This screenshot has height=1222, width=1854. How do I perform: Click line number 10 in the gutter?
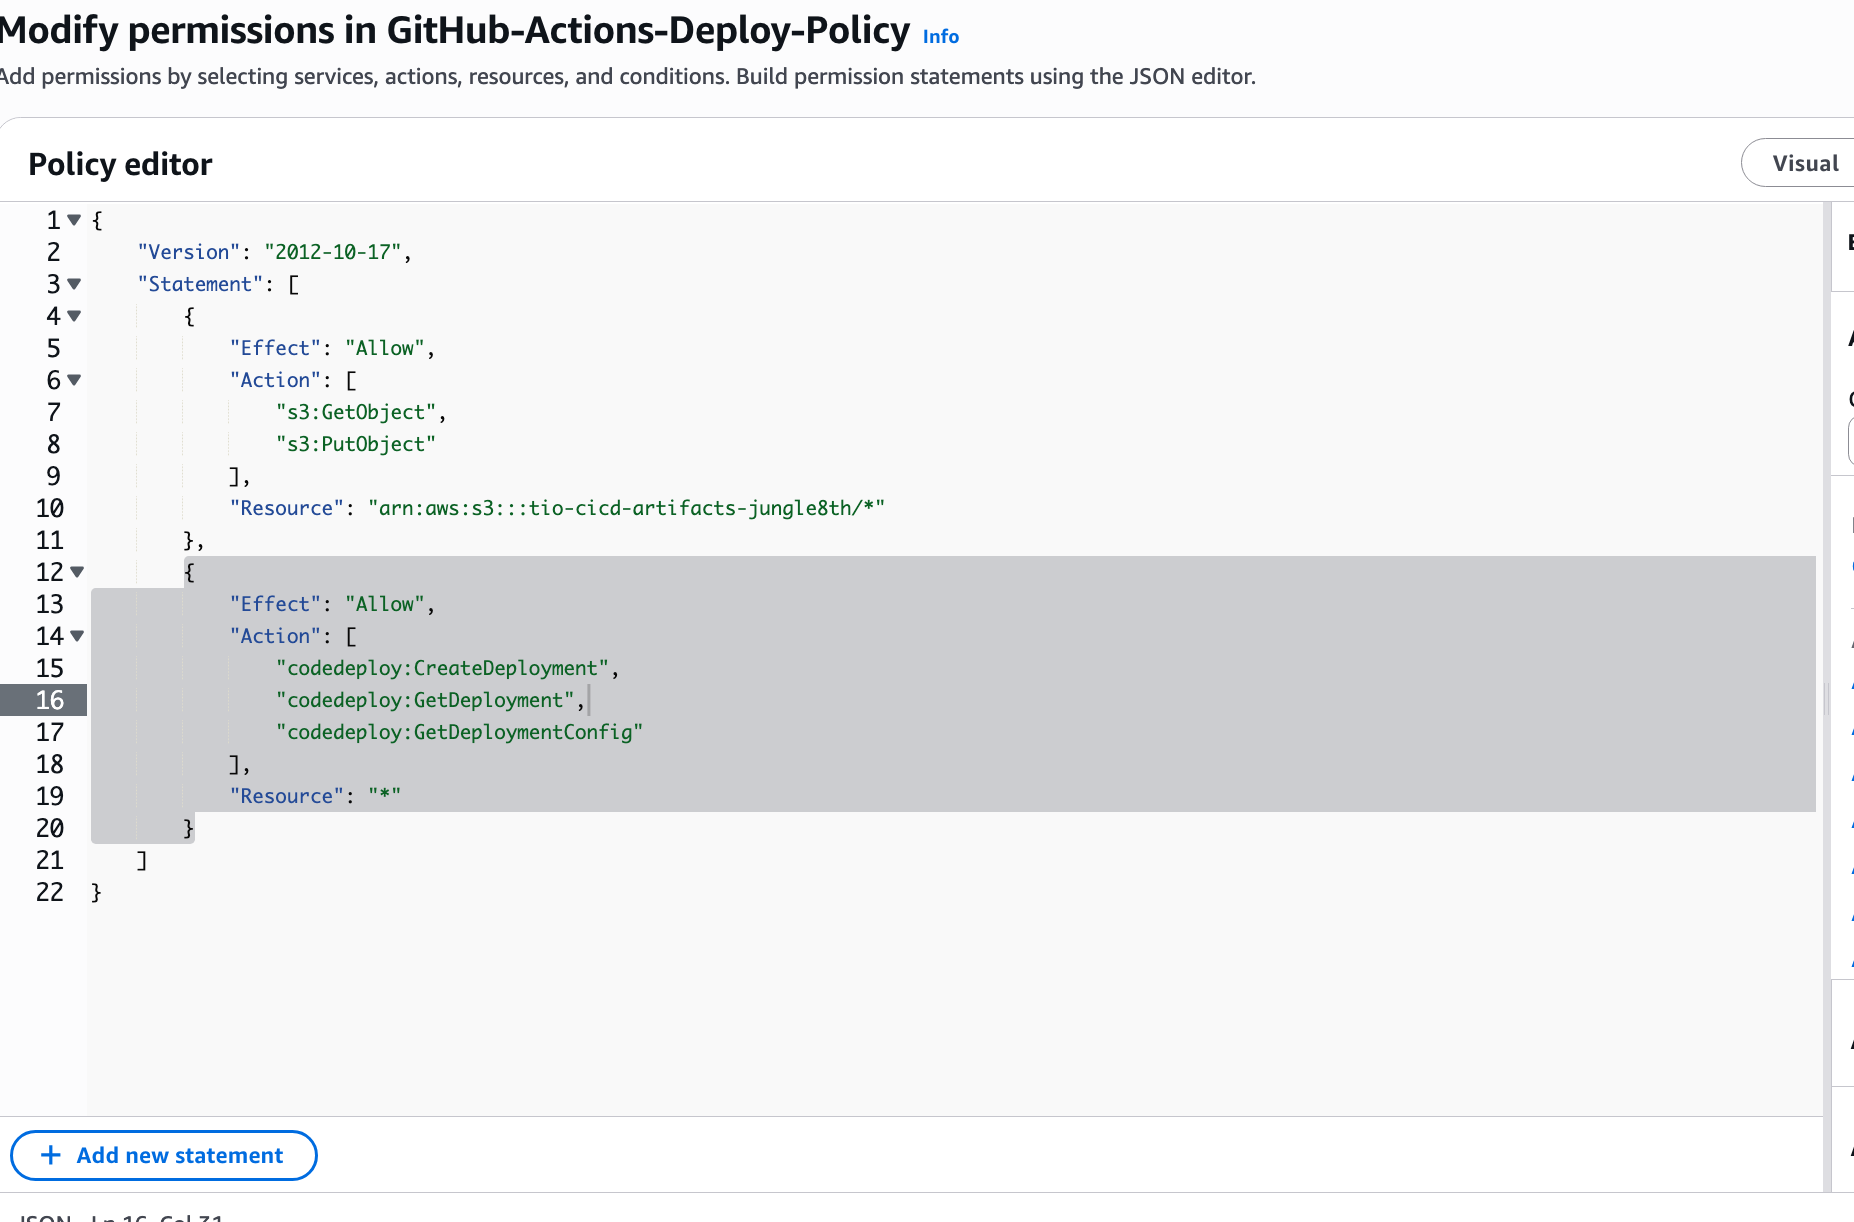(49, 508)
